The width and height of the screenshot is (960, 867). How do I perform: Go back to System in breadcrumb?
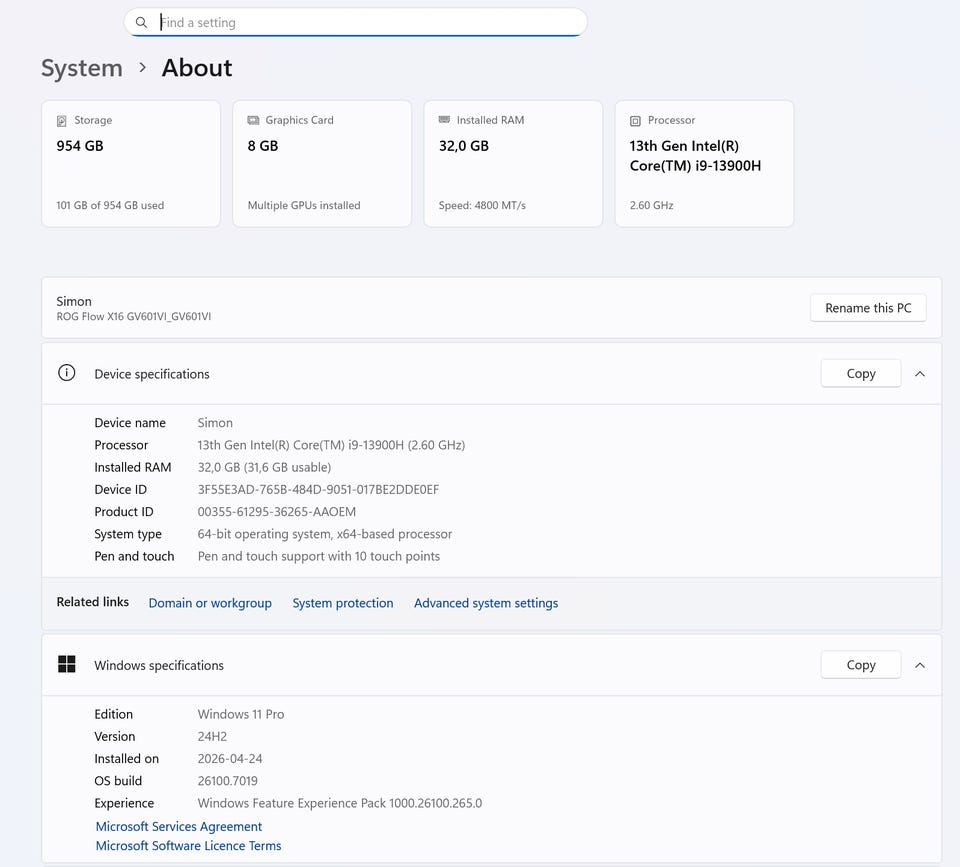pos(82,68)
